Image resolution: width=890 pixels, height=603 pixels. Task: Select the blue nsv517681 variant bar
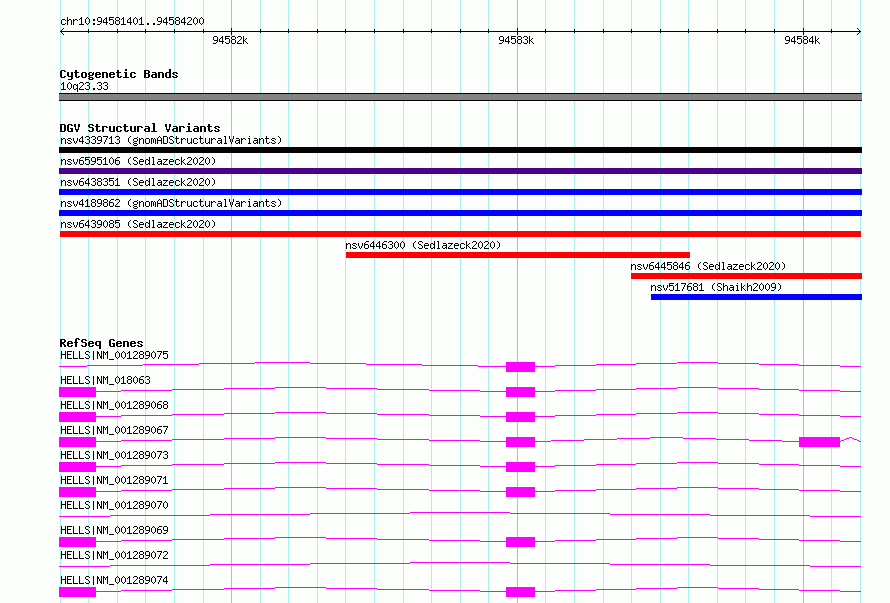click(757, 297)
